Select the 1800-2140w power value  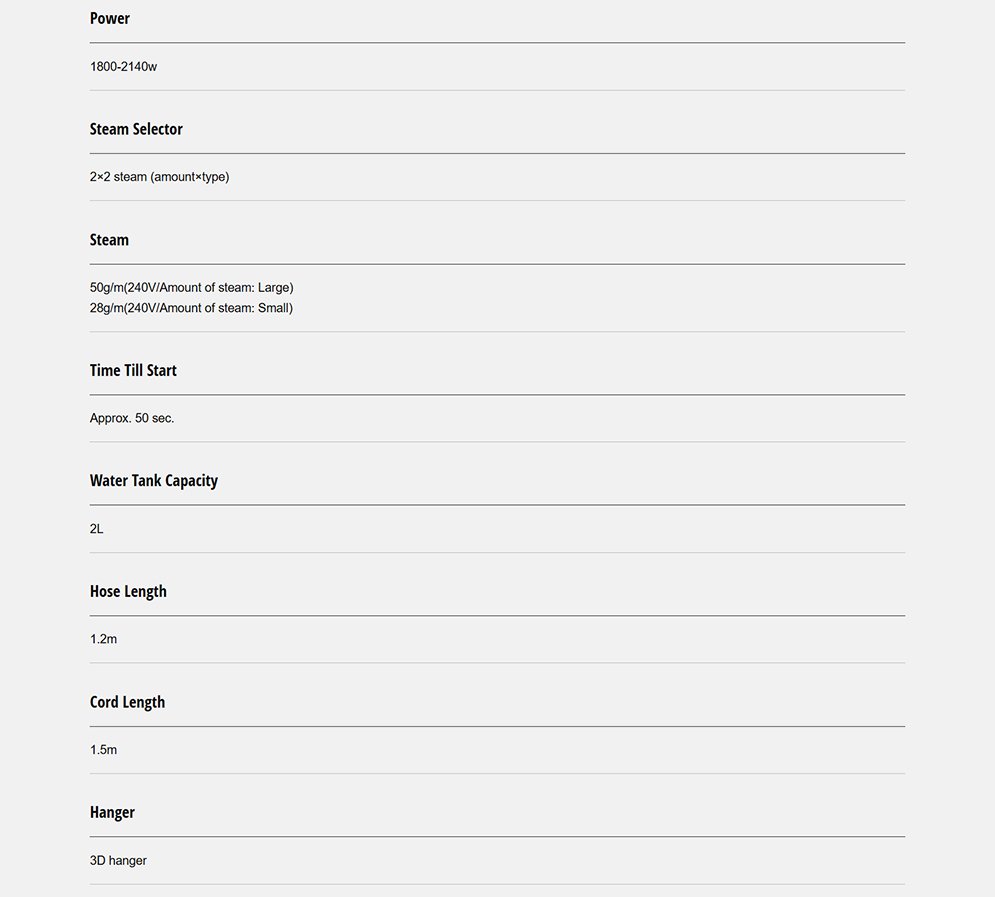click(123, 67)
